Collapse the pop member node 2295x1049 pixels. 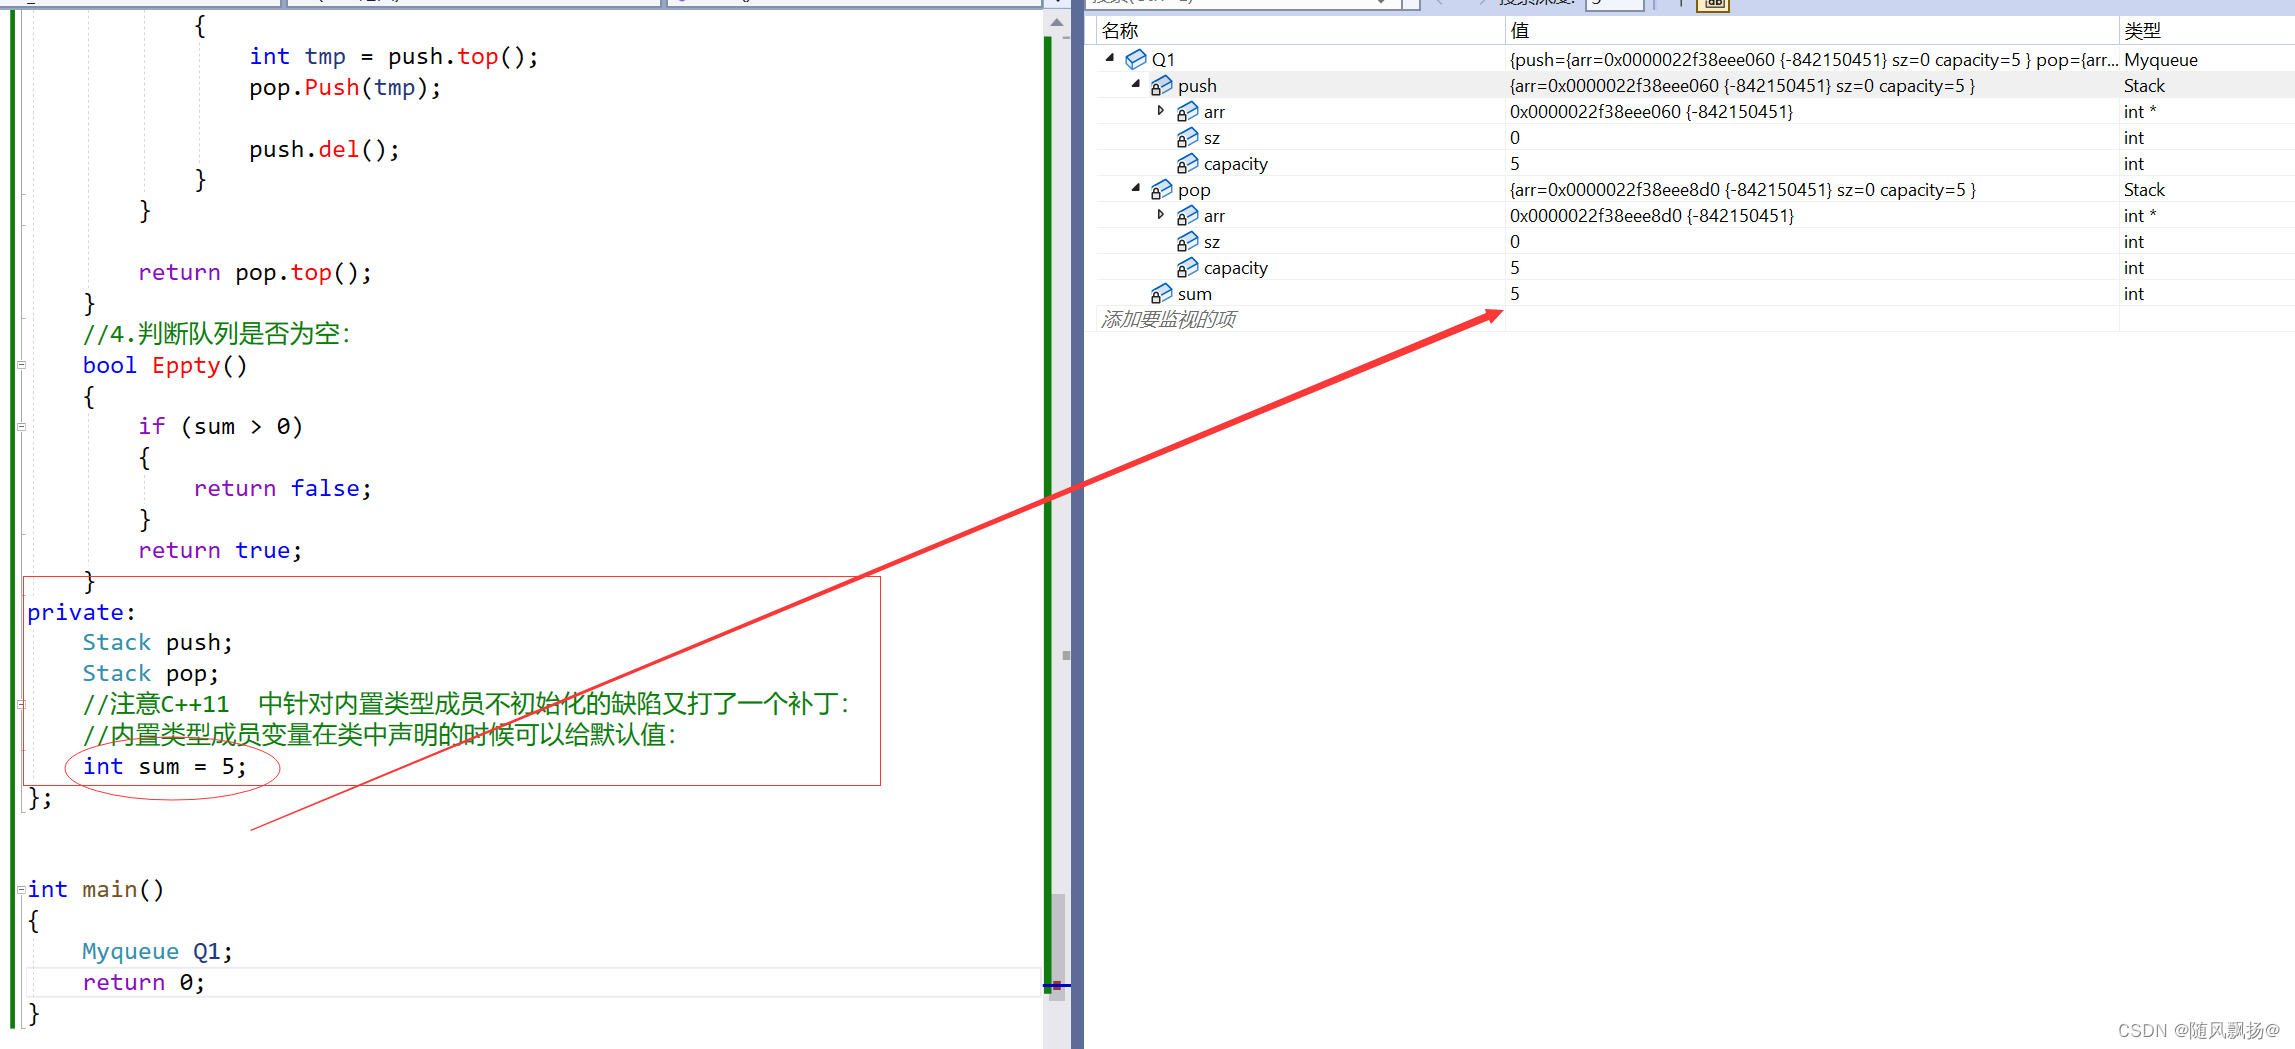1136,188
